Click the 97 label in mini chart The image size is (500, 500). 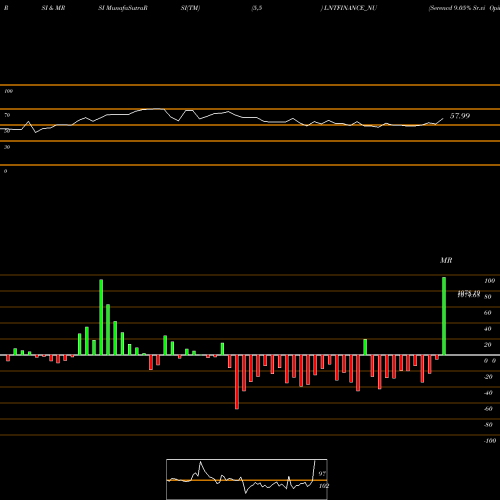(322, 474)
